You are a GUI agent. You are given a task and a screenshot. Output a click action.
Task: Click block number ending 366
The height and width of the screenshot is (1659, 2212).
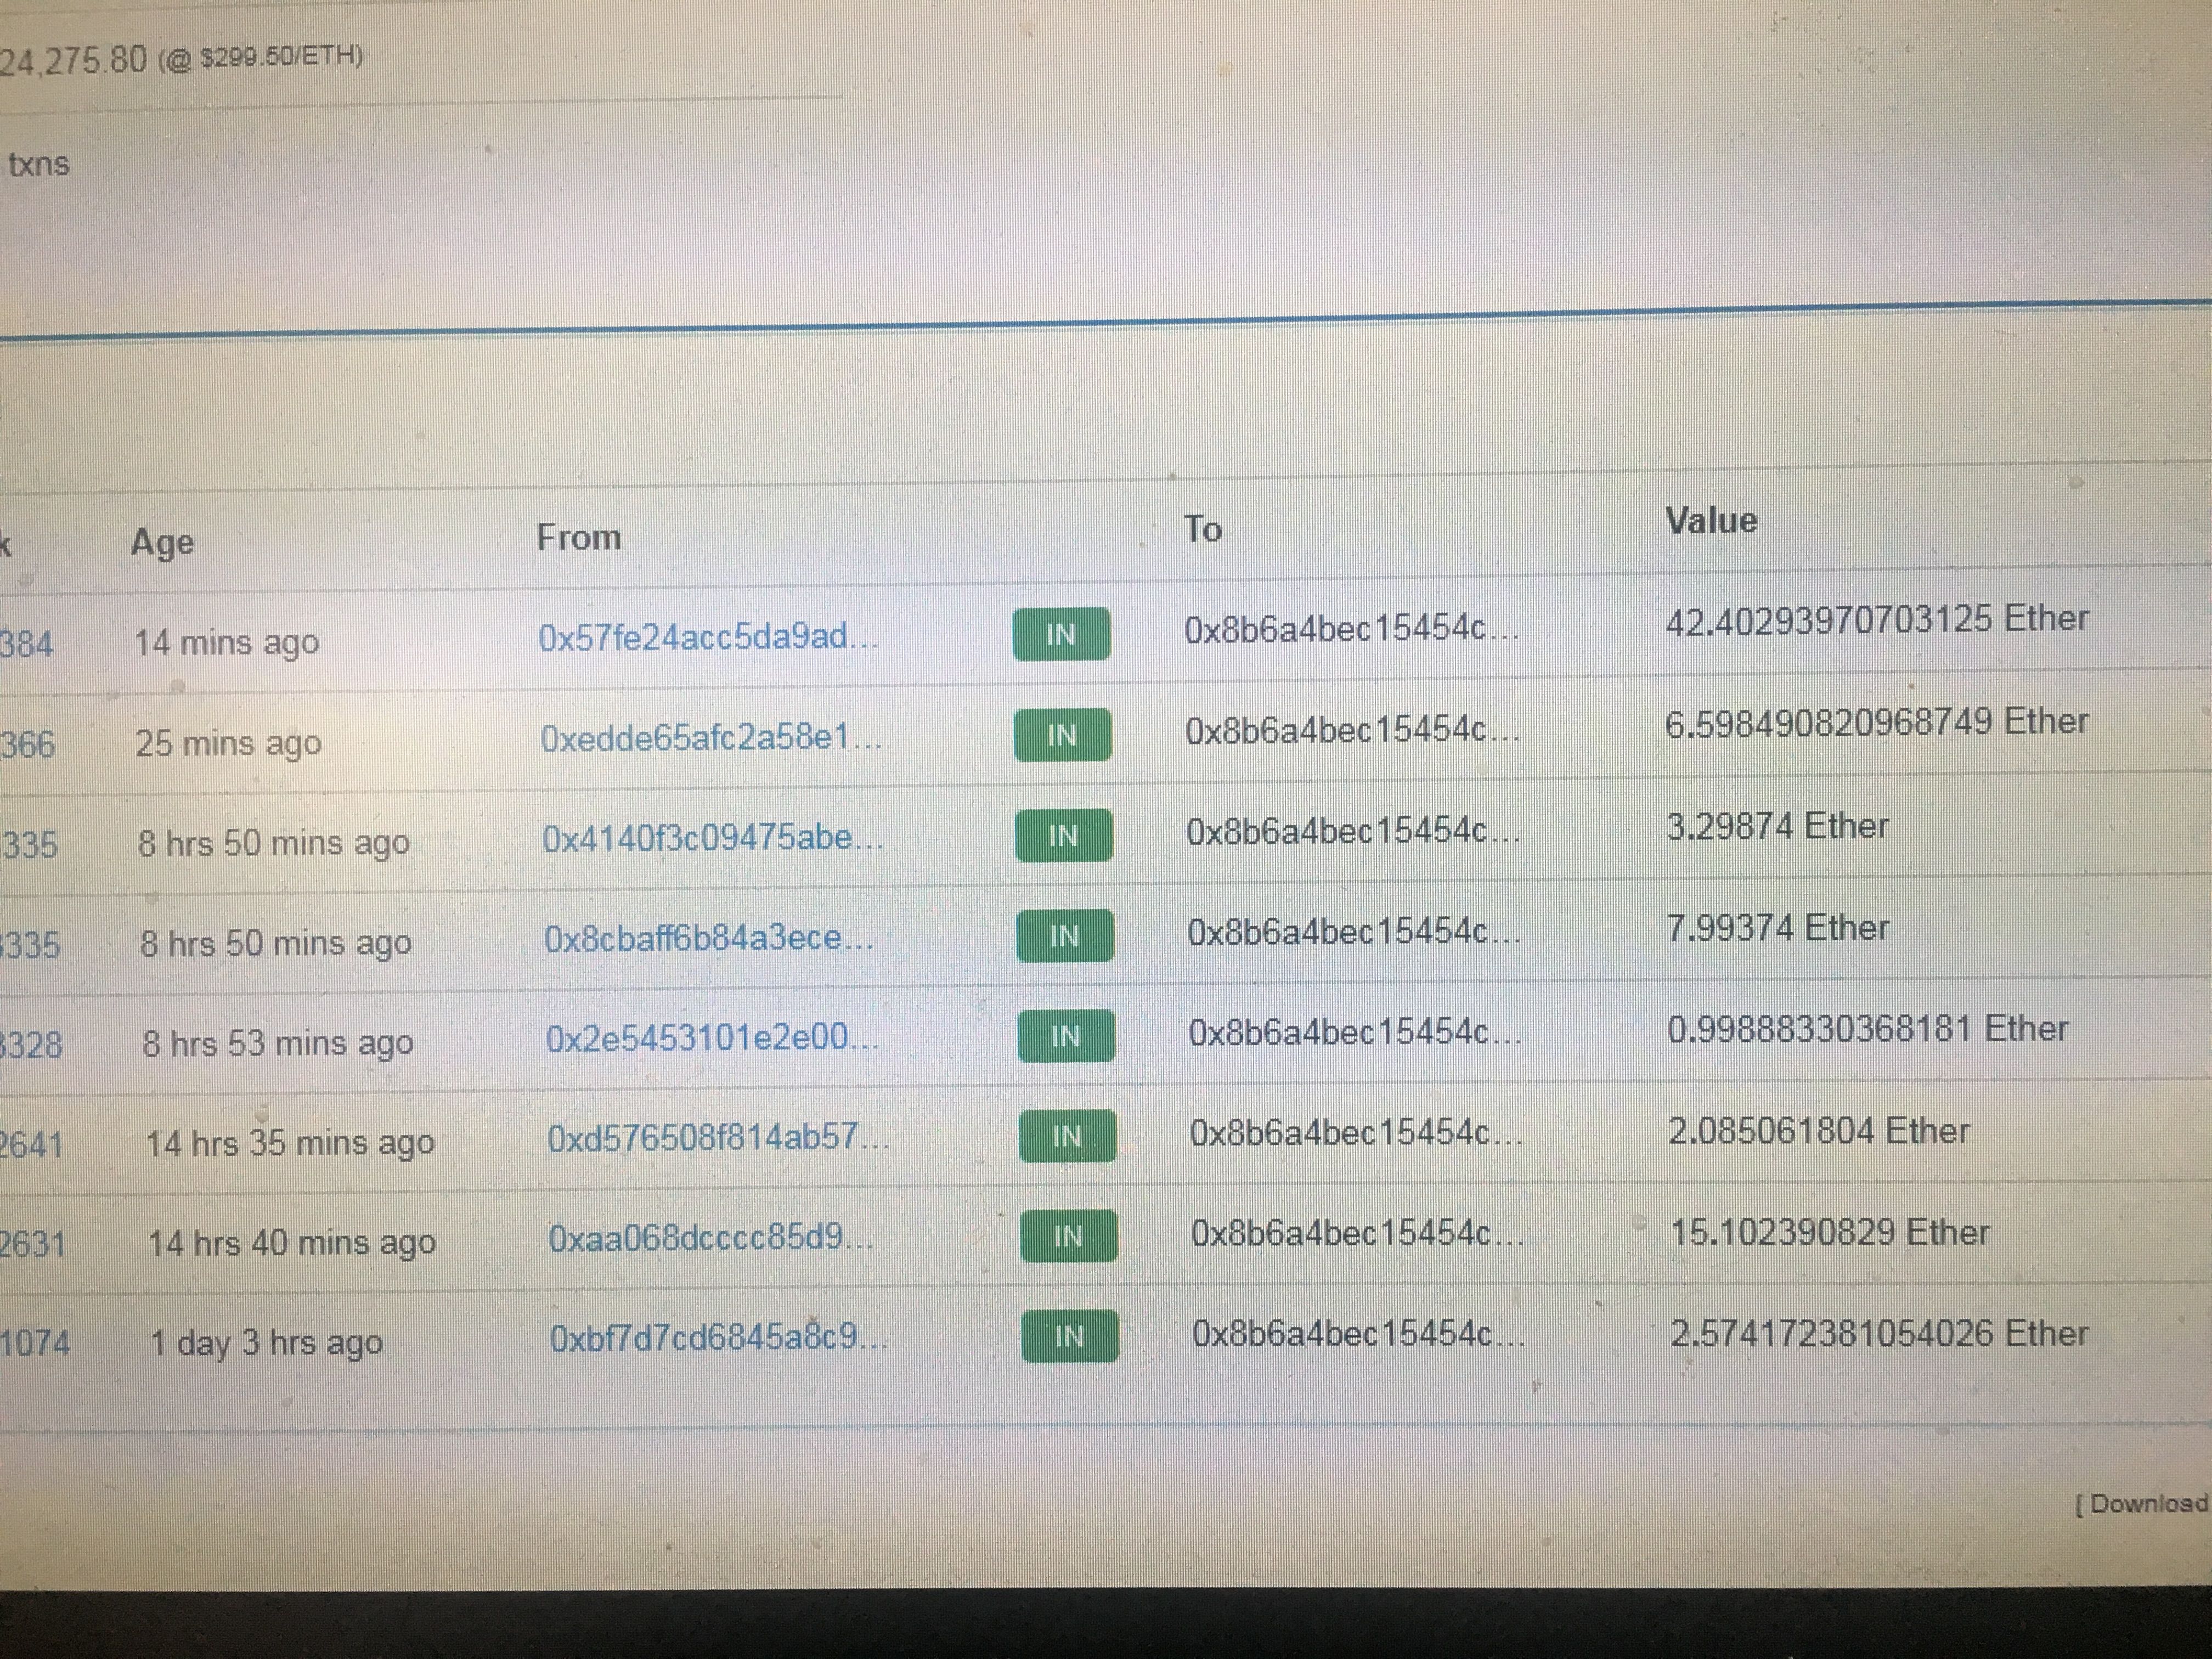[x=28, y=744]
